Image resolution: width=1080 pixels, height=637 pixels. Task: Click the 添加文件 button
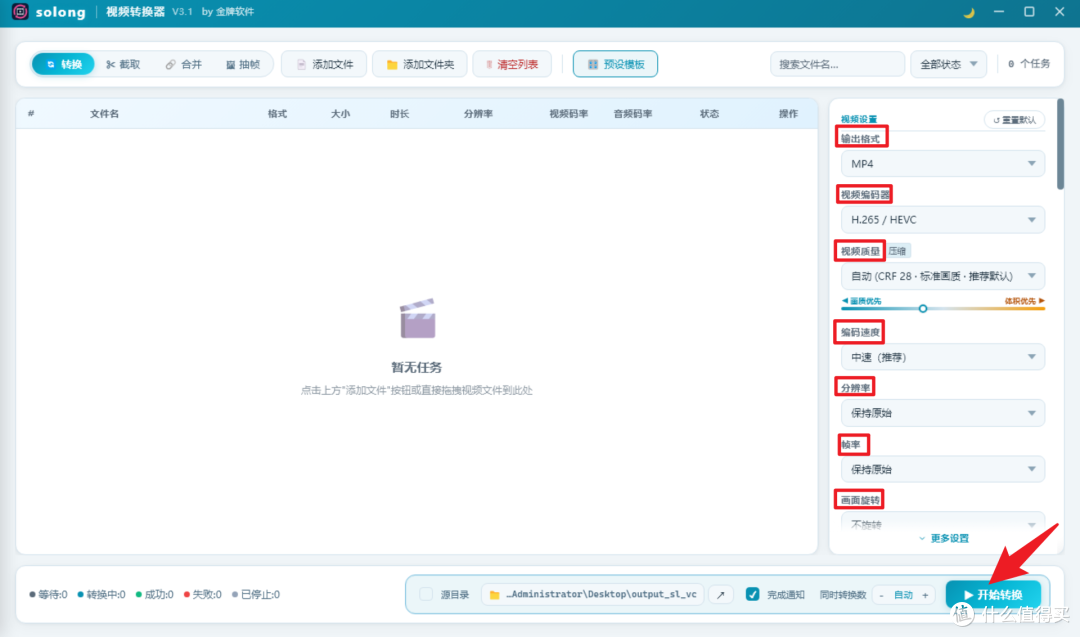point(324,64)
